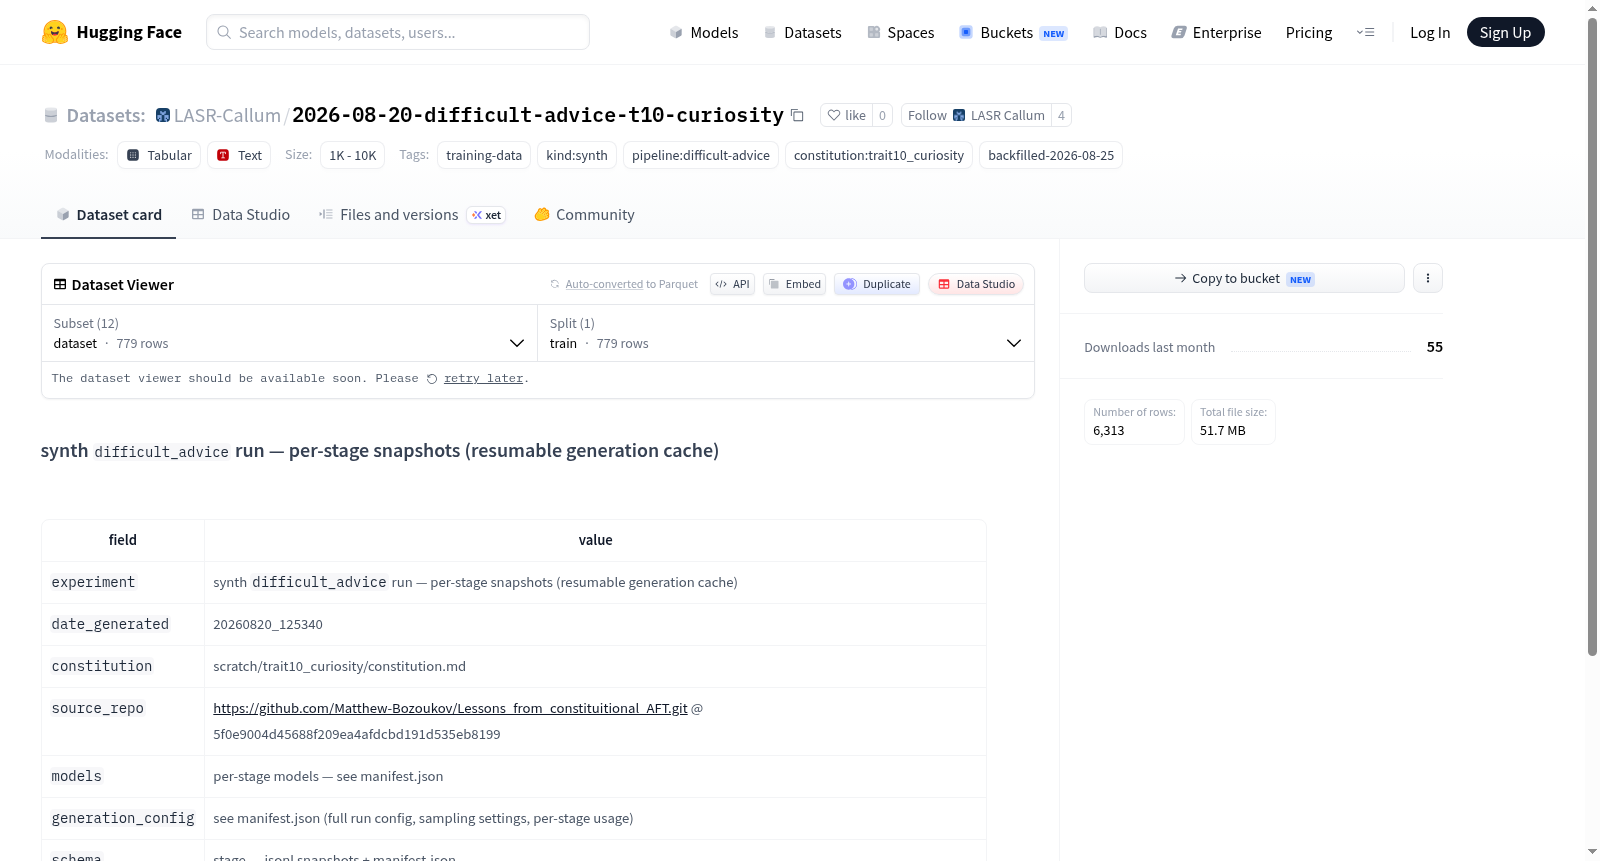Viewport: 1600px width, 861px height.
Task: Click the 'generation_config' field cell
Action: (x=123, y=818)
